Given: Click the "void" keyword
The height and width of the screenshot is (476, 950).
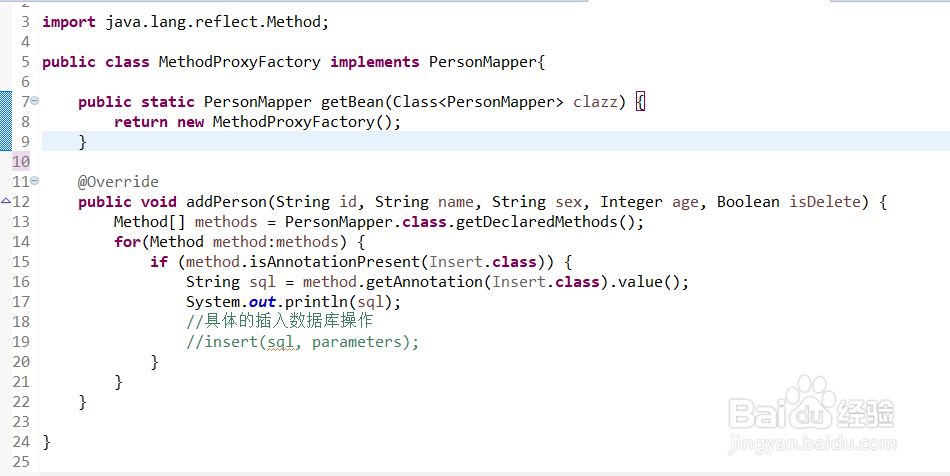Looking at the screenshot, I should pos(159,202).
